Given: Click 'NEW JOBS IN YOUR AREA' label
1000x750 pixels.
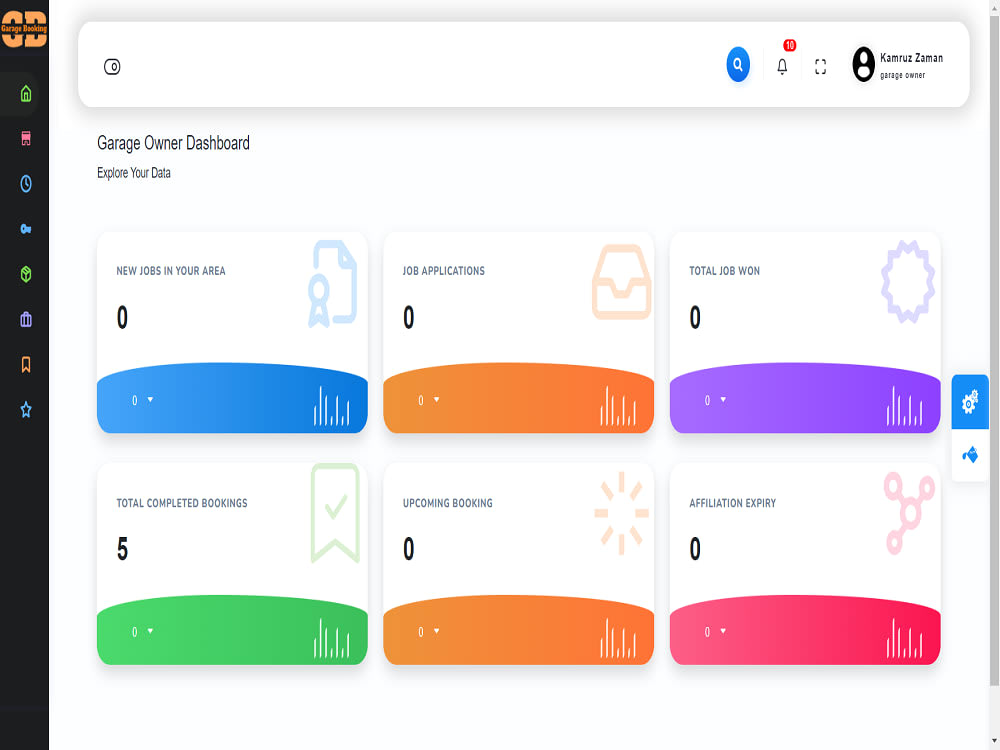Looking at the screenshot, I should 171,271.
